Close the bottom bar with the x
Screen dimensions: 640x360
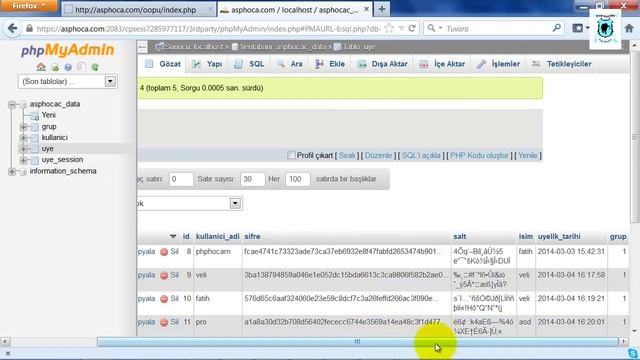coord(7,354)
